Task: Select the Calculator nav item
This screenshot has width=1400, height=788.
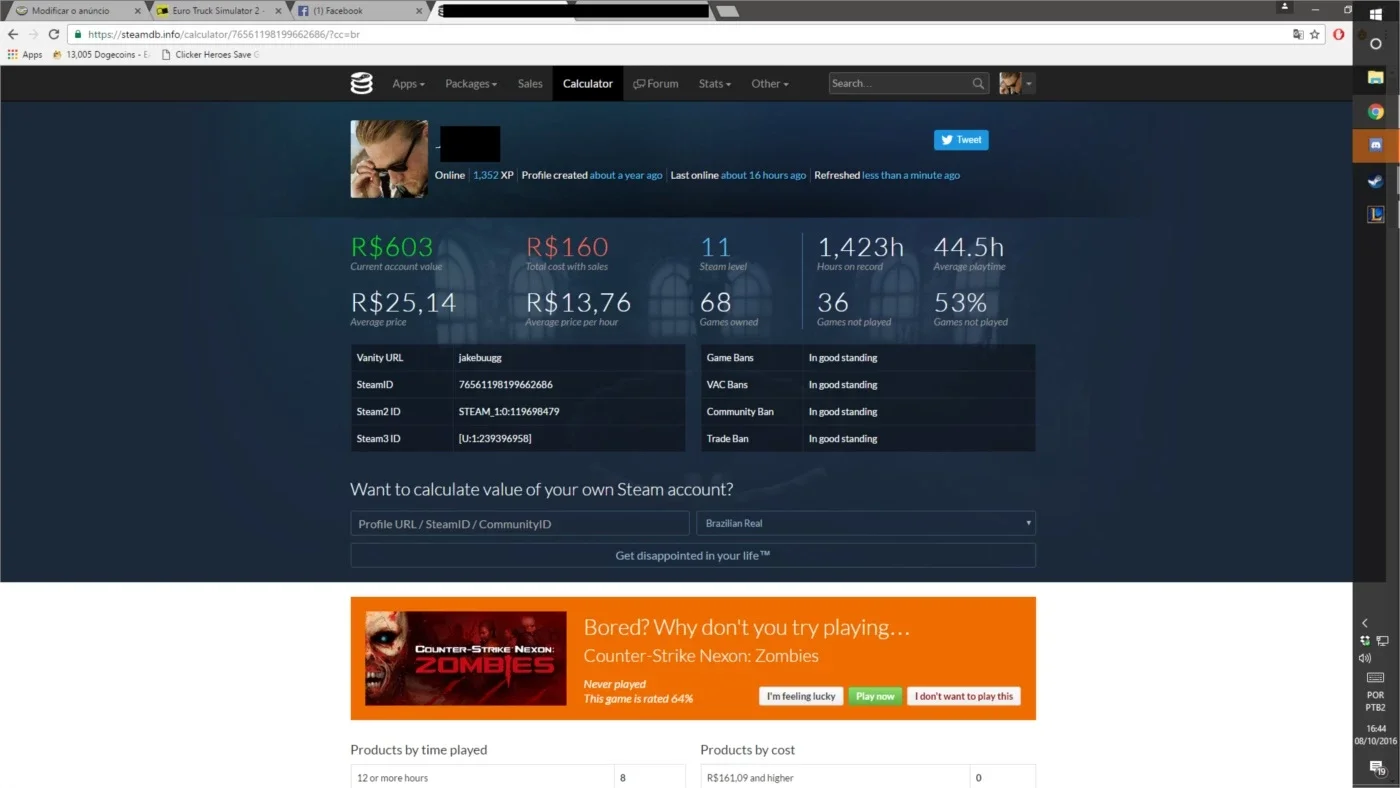Action: pyautogui.click(x=588, y=84)
